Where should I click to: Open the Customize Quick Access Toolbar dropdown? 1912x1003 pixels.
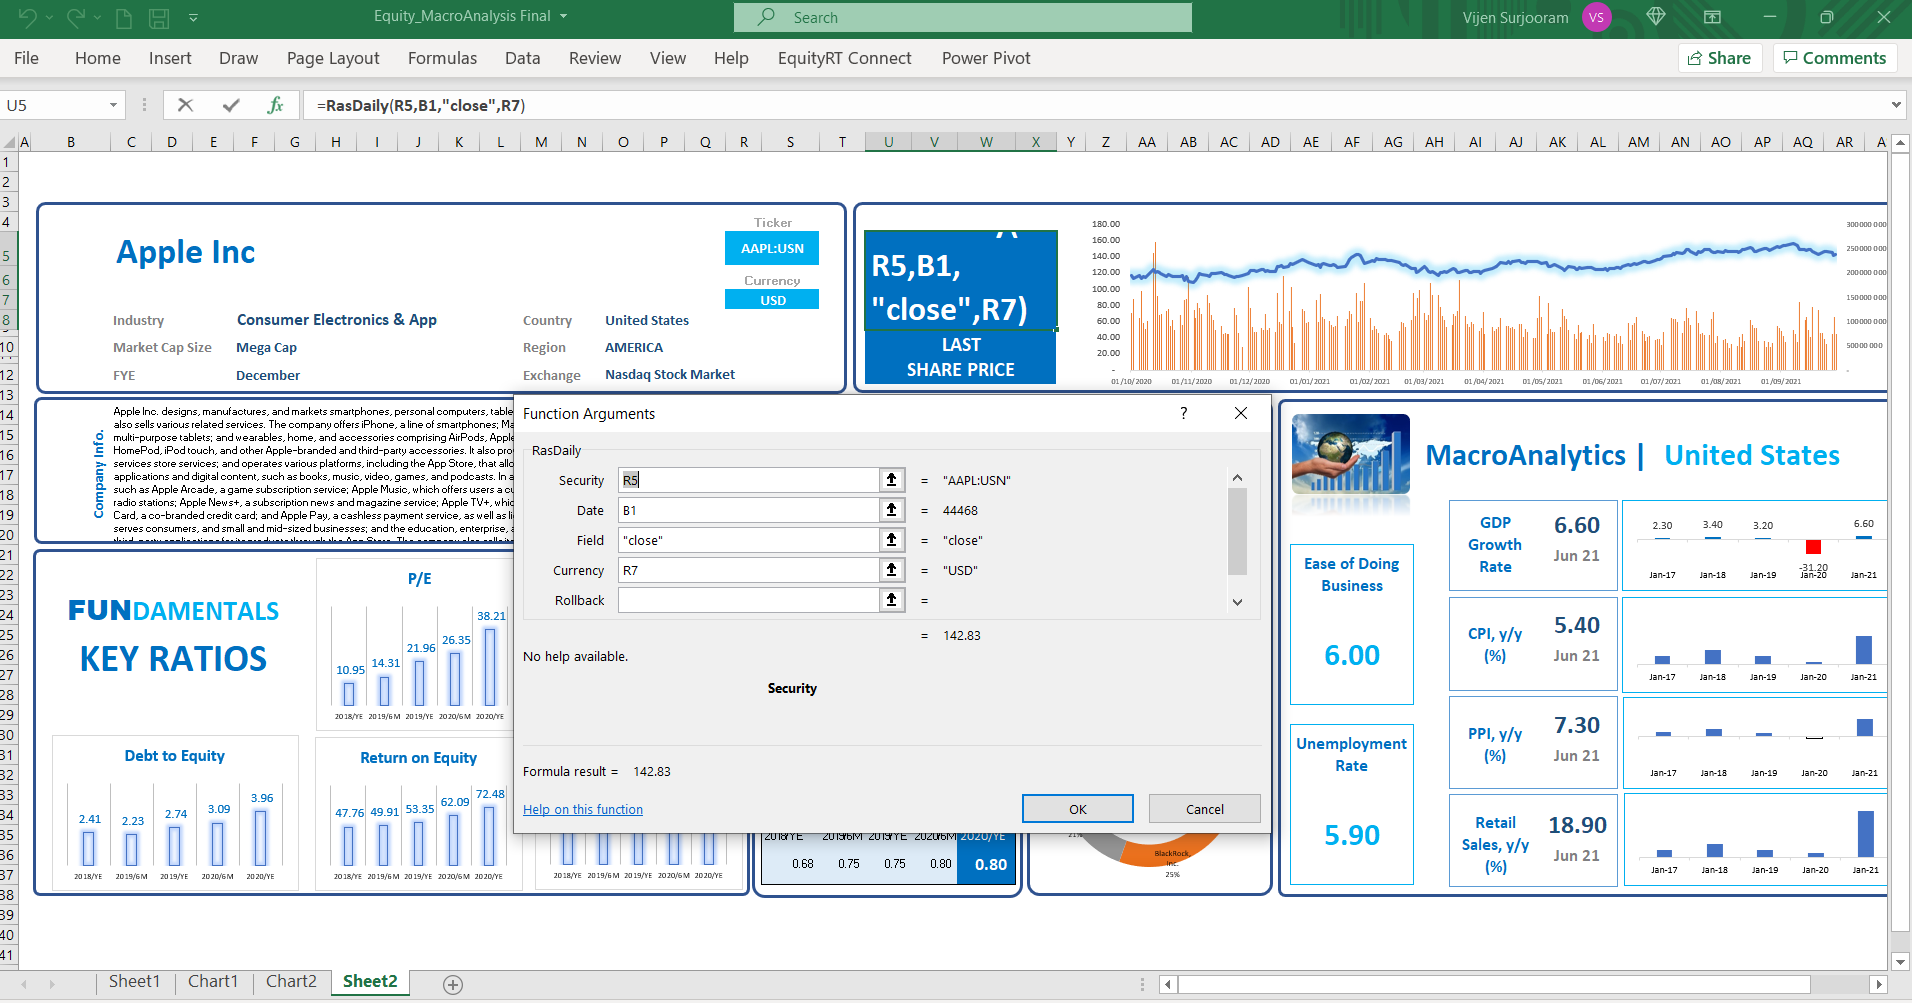193,18
